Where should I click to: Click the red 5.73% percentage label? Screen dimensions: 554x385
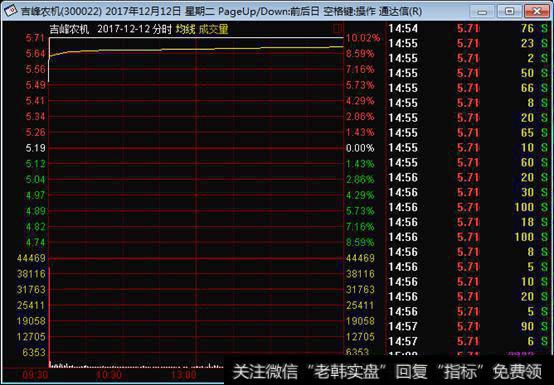coord(360,85)
